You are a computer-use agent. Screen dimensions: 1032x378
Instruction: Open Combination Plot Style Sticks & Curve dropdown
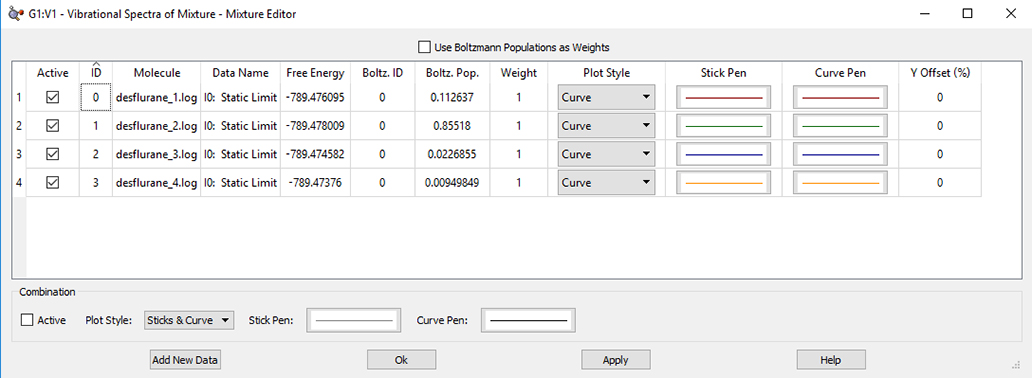[x=189, y=321]
